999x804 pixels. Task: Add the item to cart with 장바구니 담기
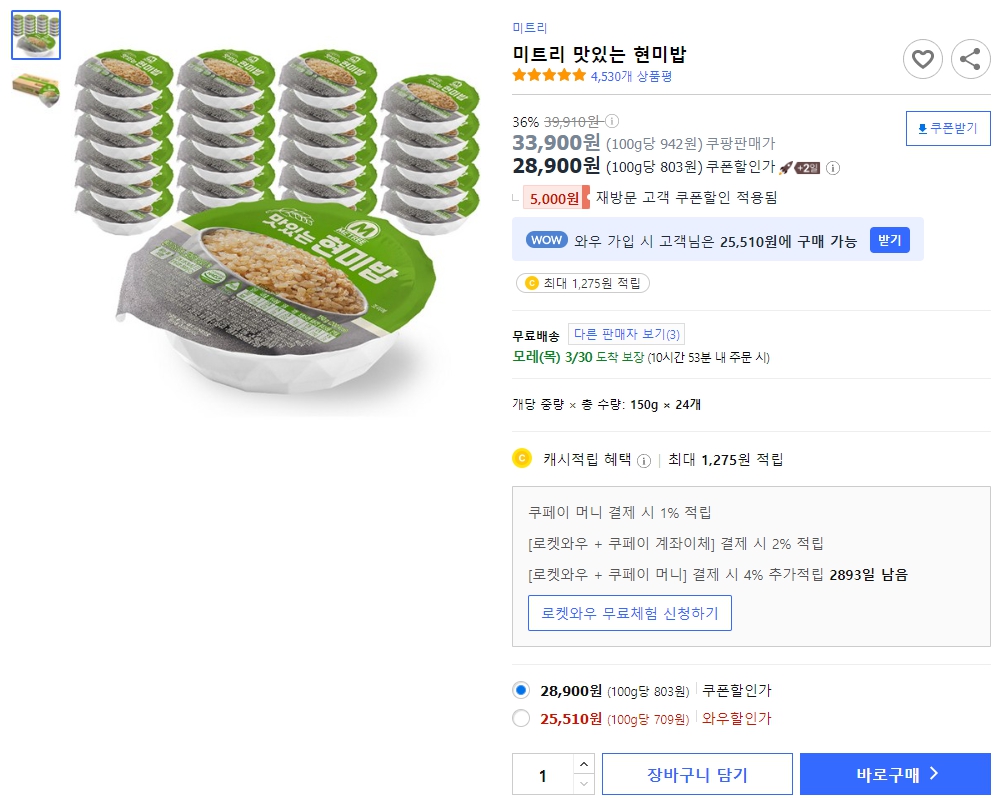[696, 773]
